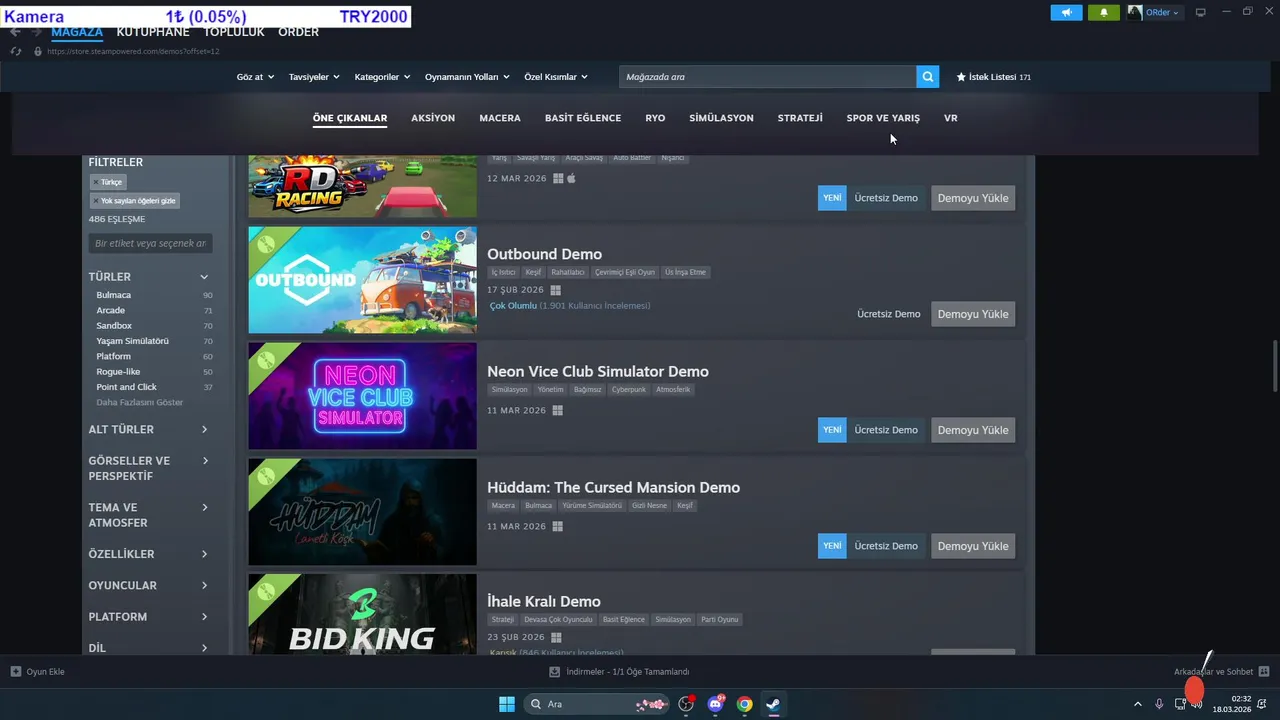Click the blue megaphone announcements icon

(x=1066, y=13)
